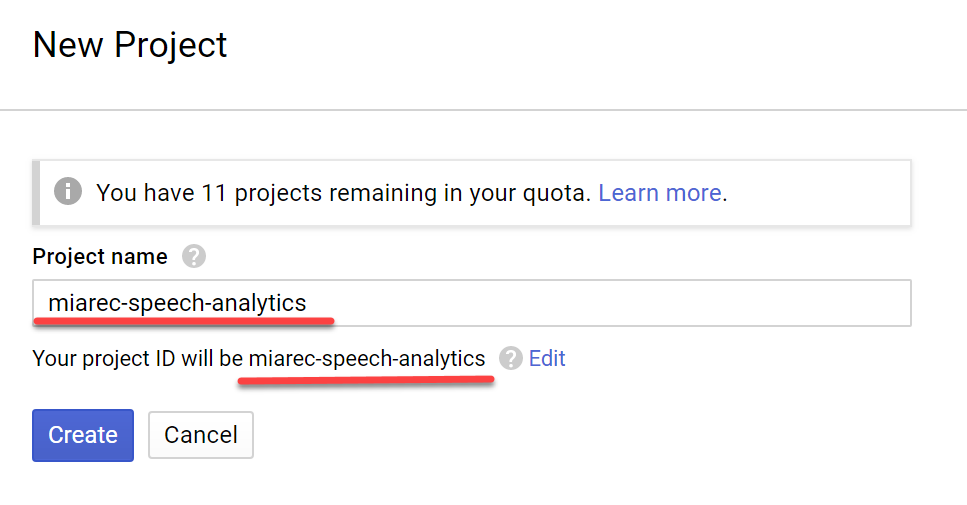Screen dimensions: 967x505
Task: Focus the Project name input field
Action: pyautogui.click(x=472, y=303)
